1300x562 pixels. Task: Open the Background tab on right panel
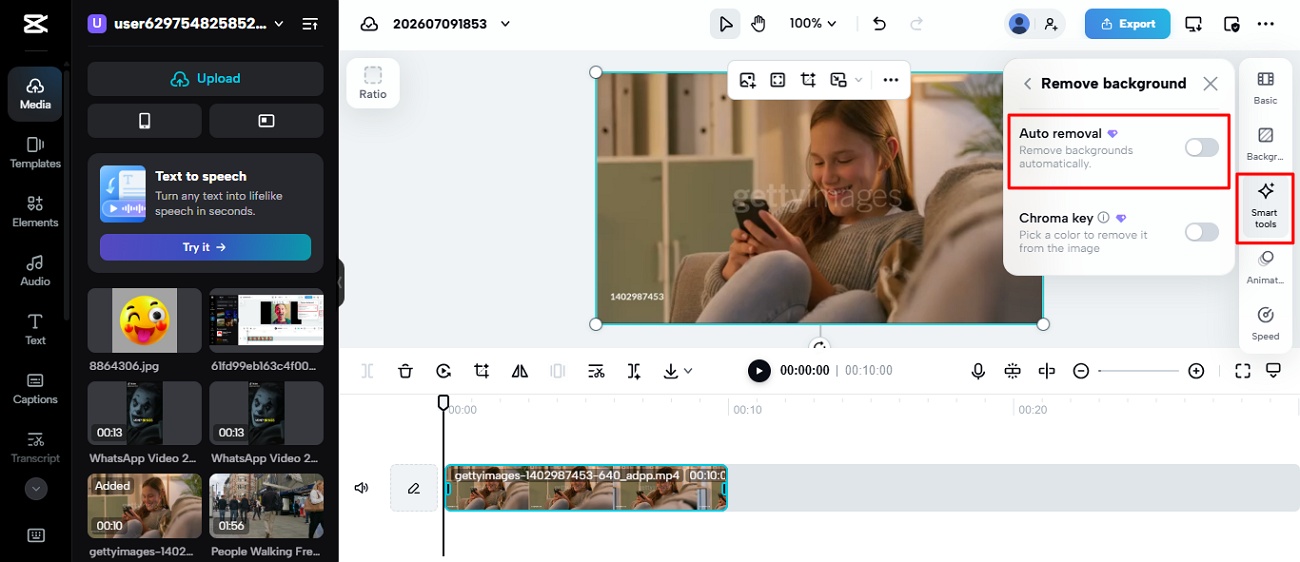pyautogui.click(x=1265, y=144)
